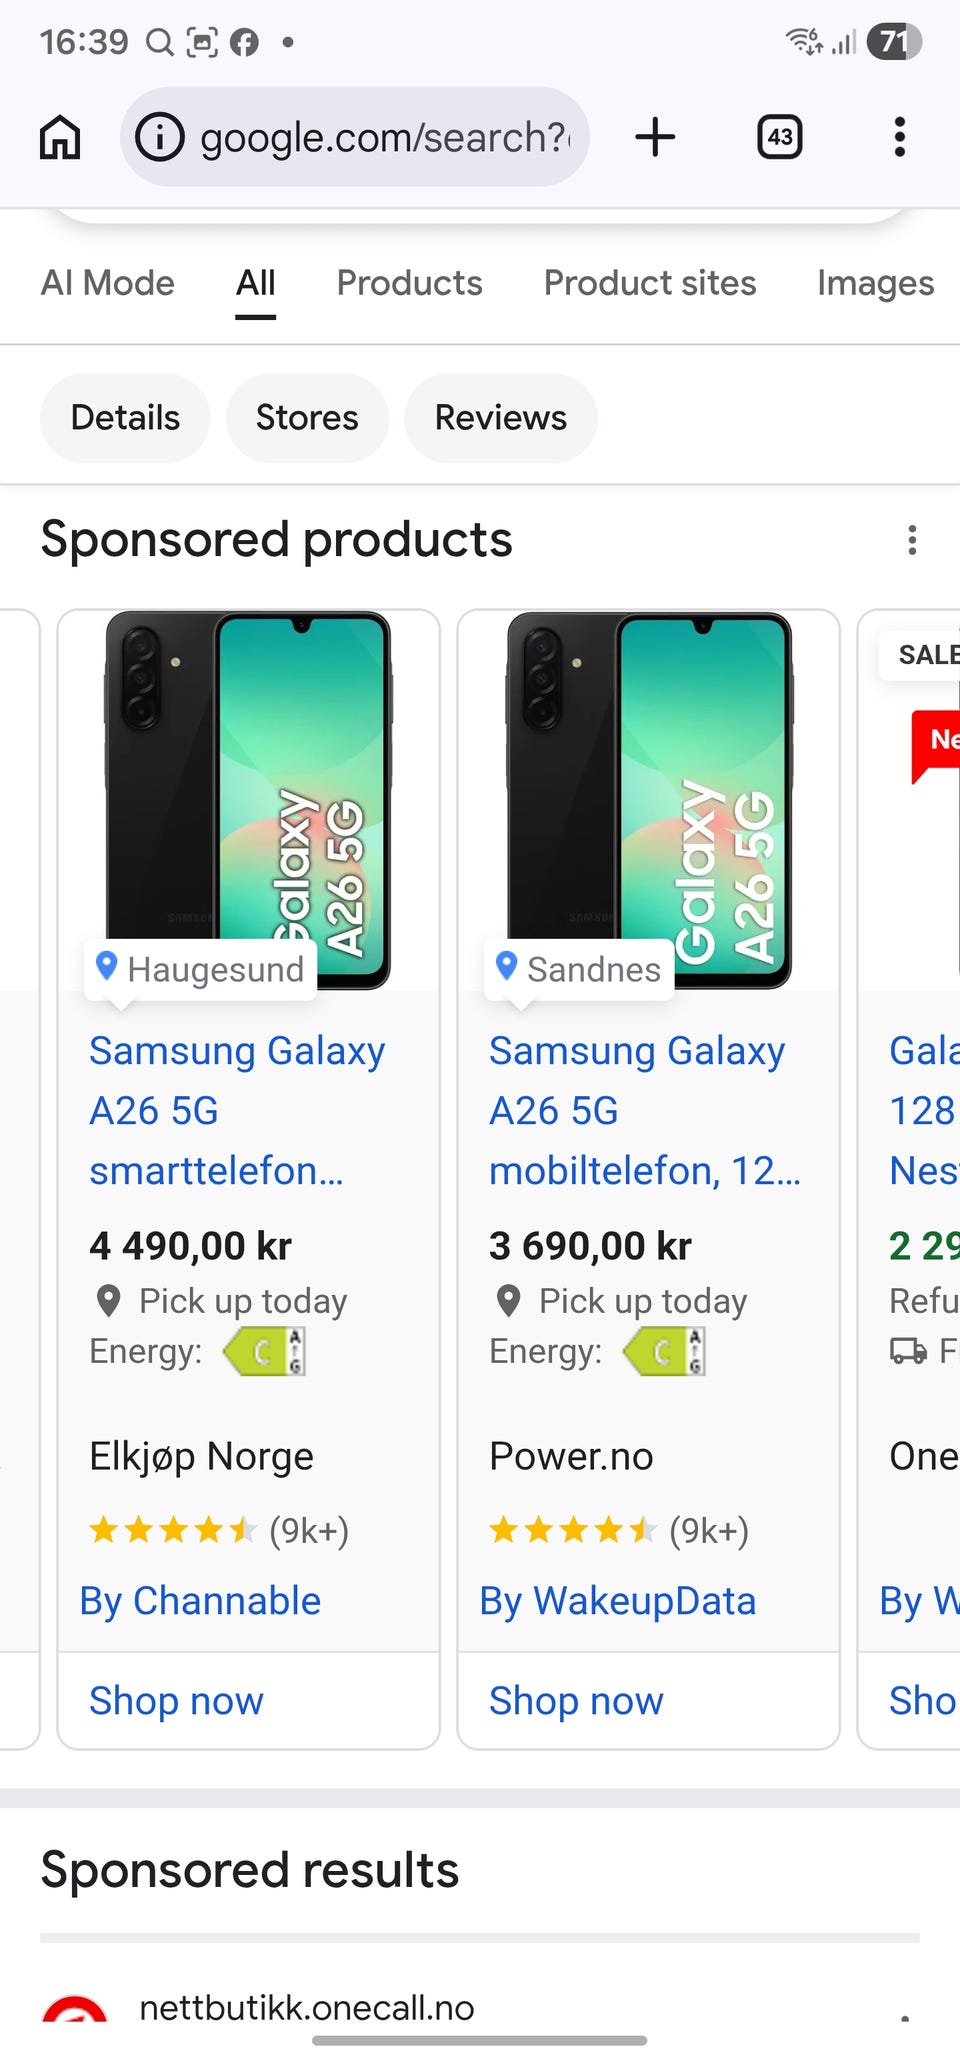
Task: Open the browser three-dot menu
Action: [x=900, y=137]
